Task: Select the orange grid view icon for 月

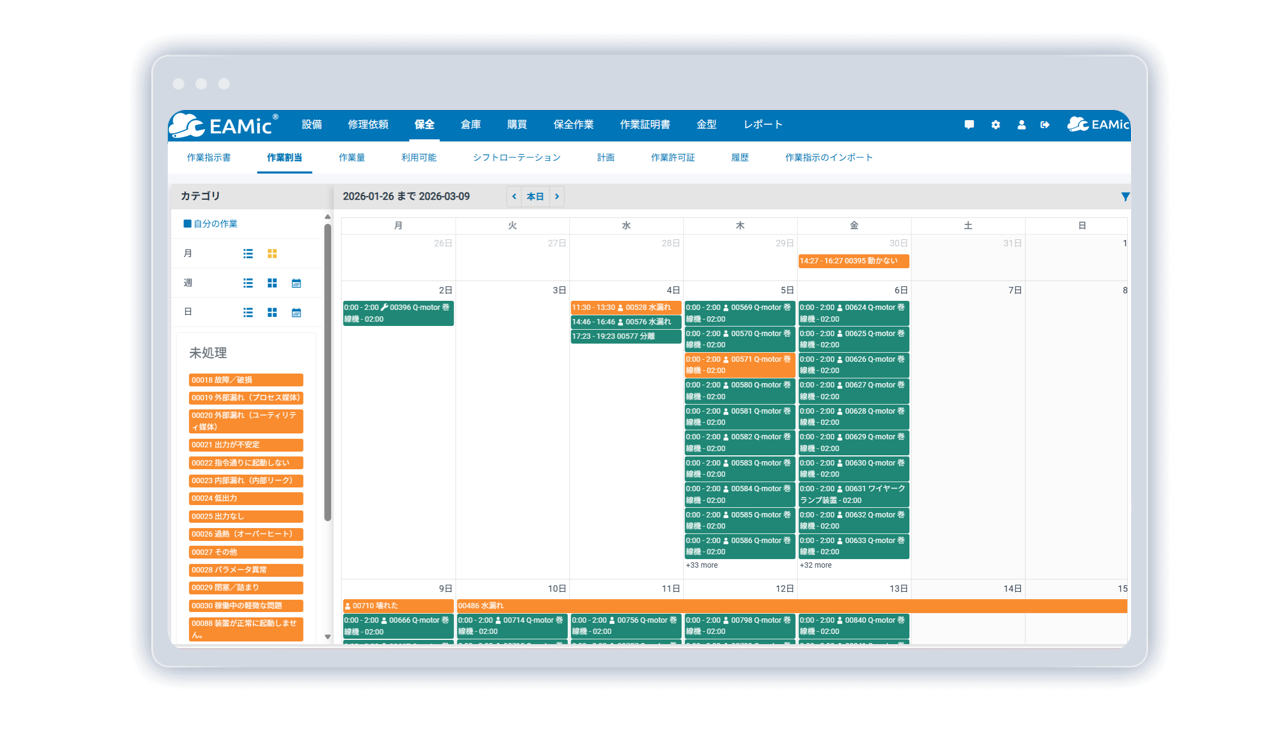Action: pyautogui.click(x=272, y=253)
